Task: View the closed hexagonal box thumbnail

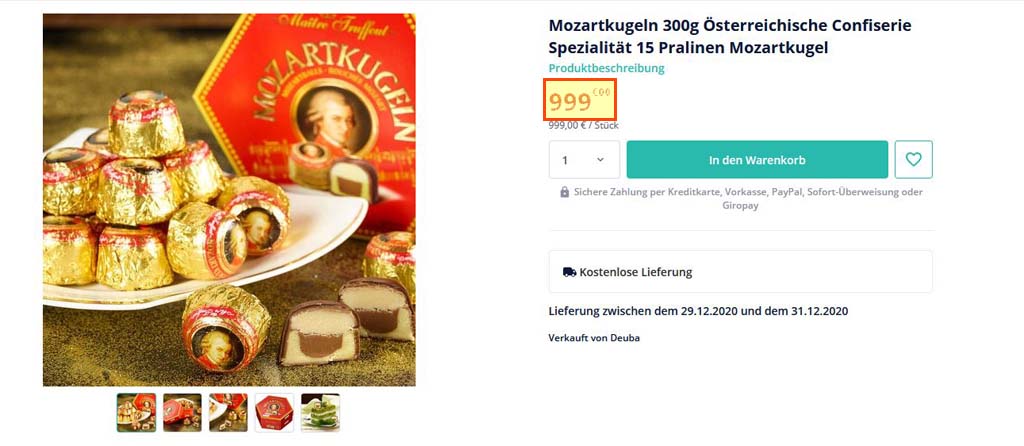Action: (x=274, y=412)
